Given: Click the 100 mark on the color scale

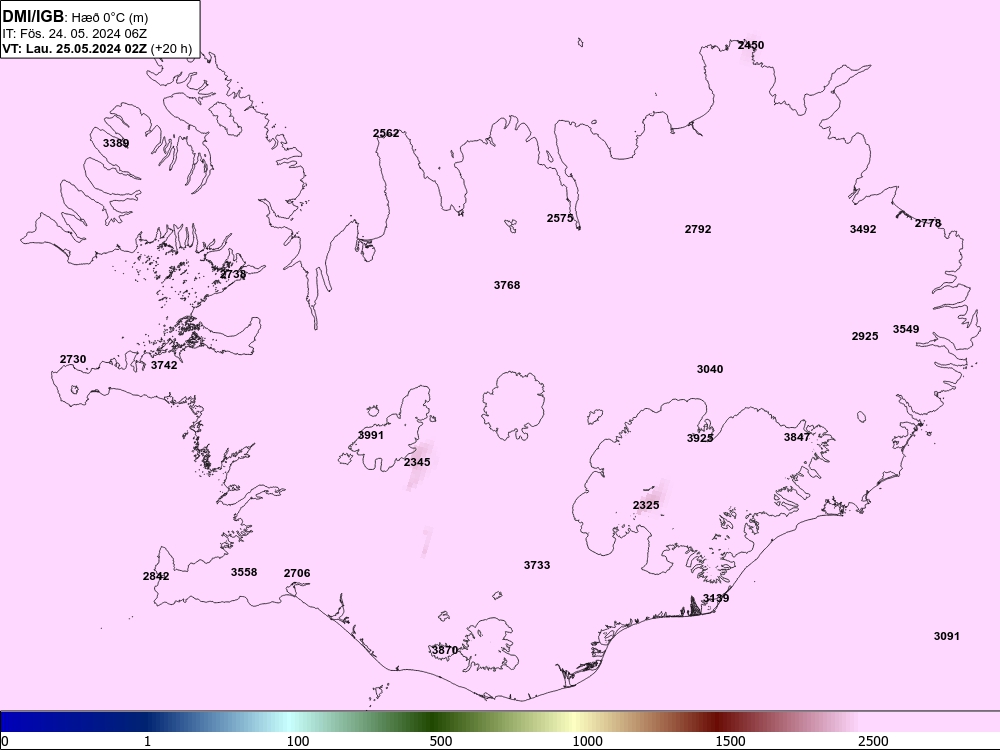Looking at the screenshot, I should coord(298,741).
